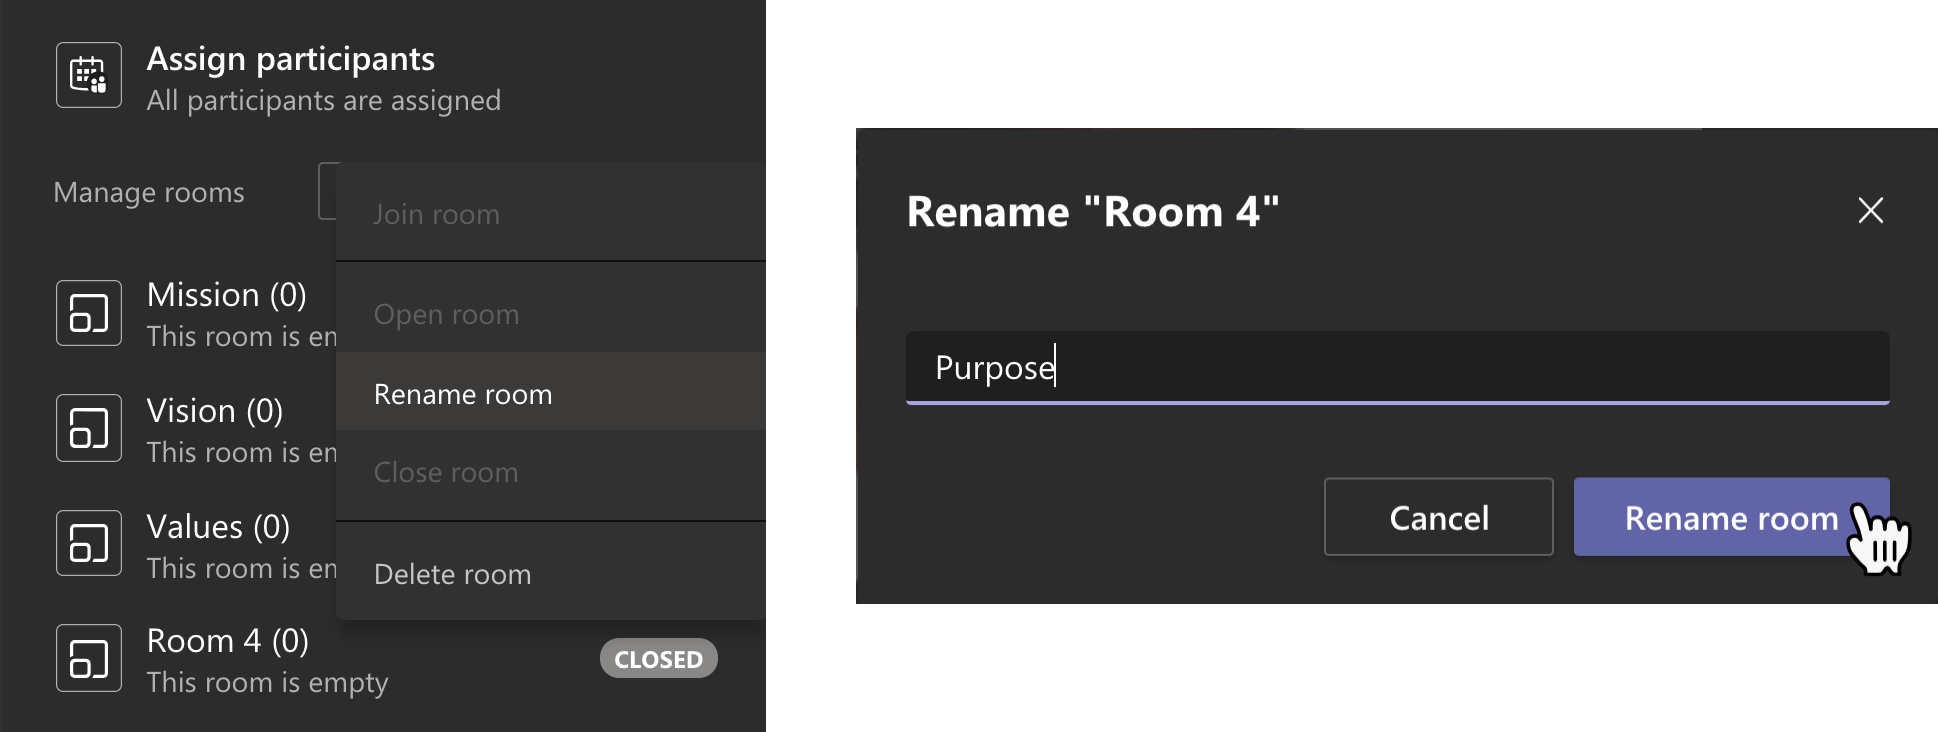1938x732 pixels.
Task: Click the Rename room confirmation button
Action: coord(1731,518)
